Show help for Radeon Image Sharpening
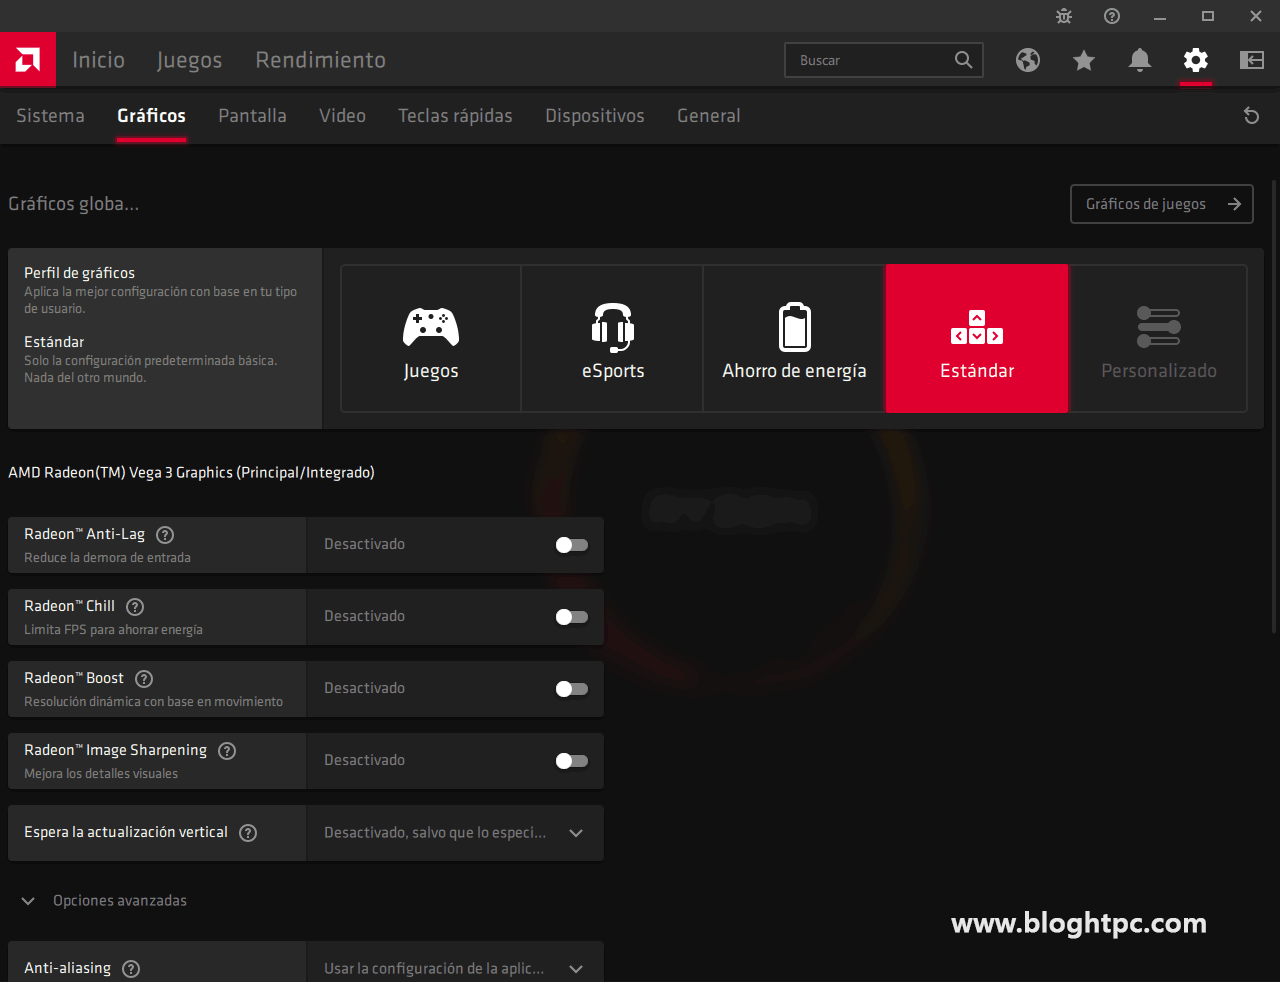Viewport: 1280px width, 982px height. coord(227,751)
